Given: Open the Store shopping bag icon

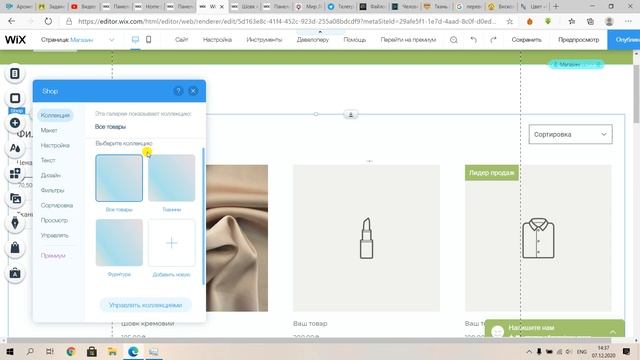Looking at the screenshot, I should coord(15,248).
